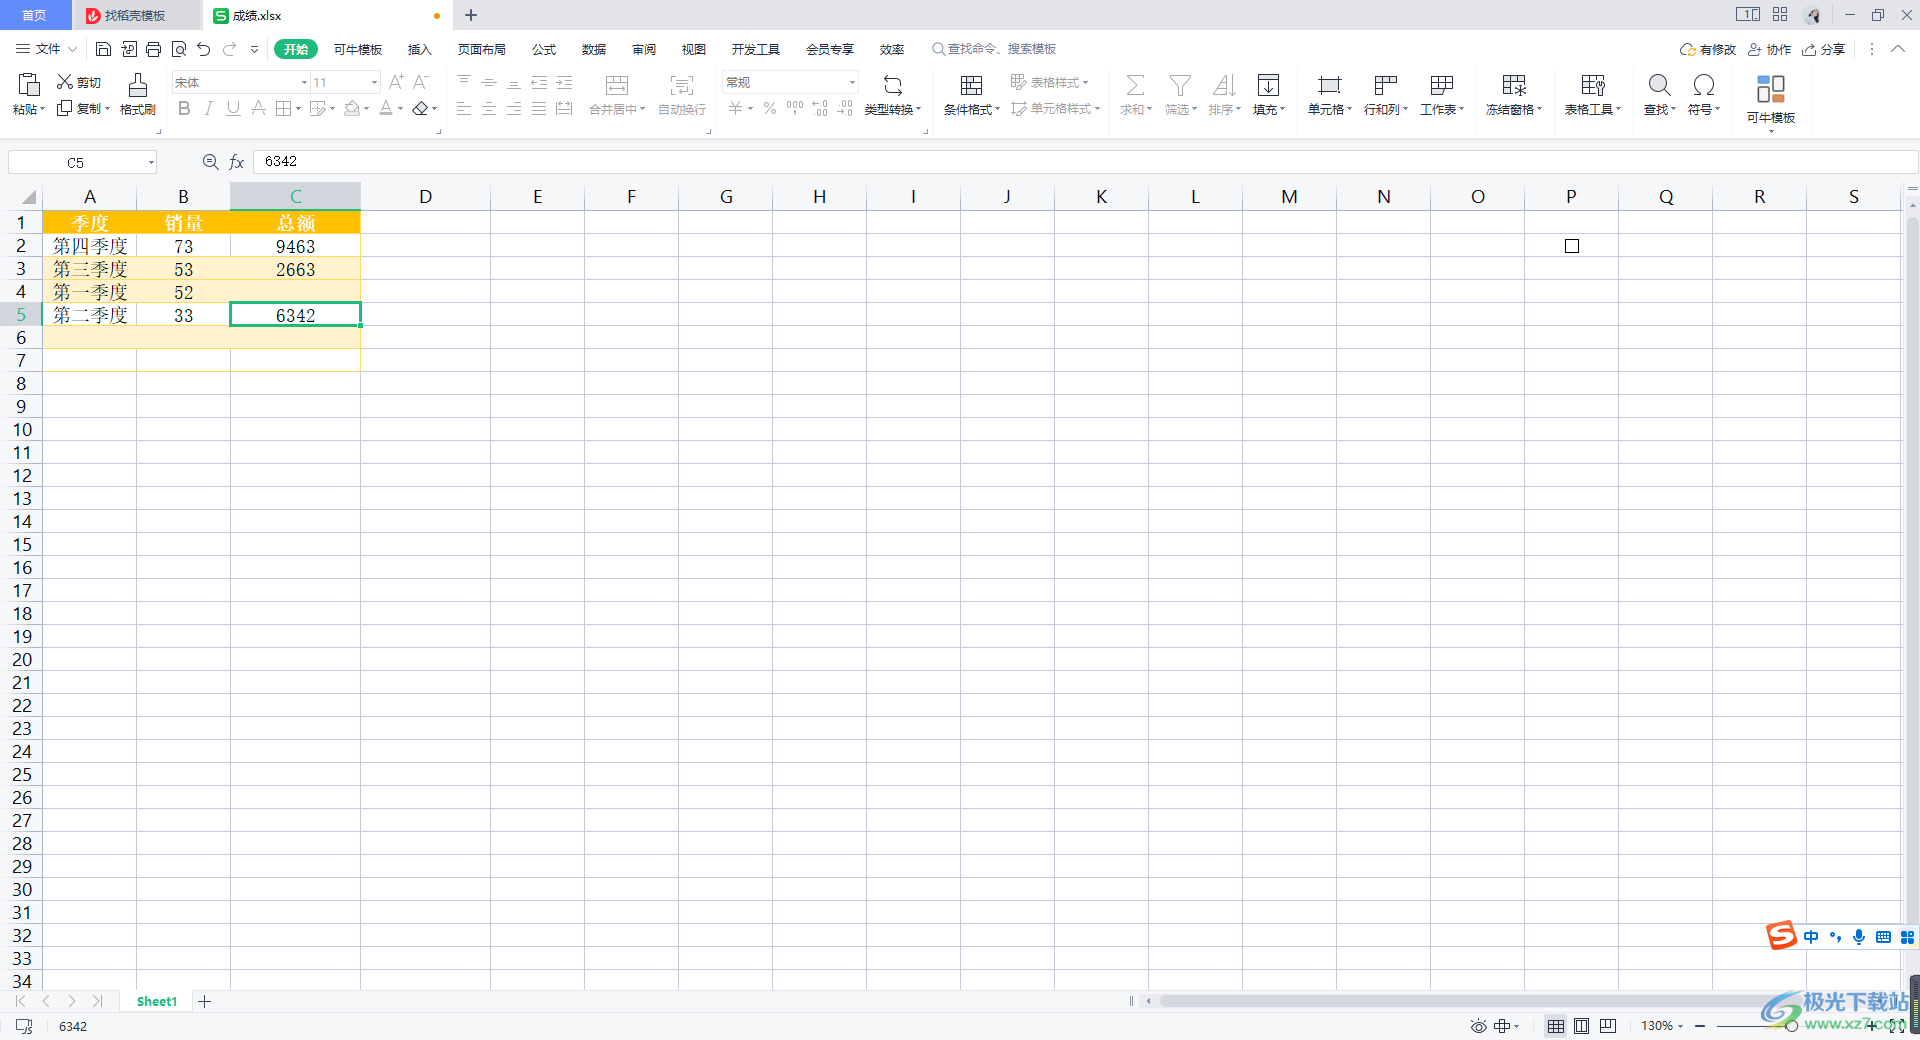The width and height of the screenshot is (1920, 1040).
Task: Open the Table Style (表格样式) dropdown
Action: [x=1049, y=82]
